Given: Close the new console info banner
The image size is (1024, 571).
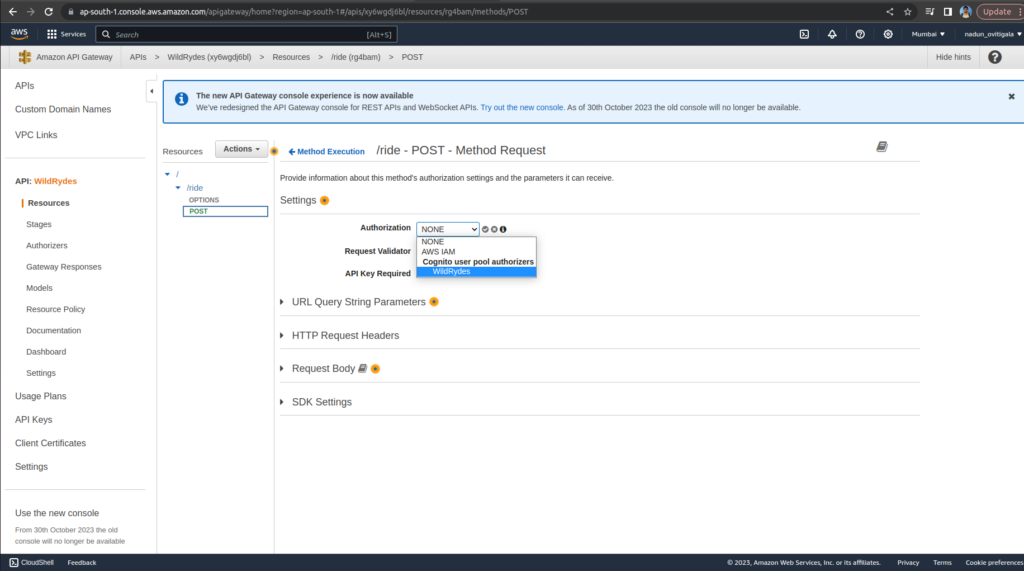Looking at the screenshot, I should [x=1012, y=96].
